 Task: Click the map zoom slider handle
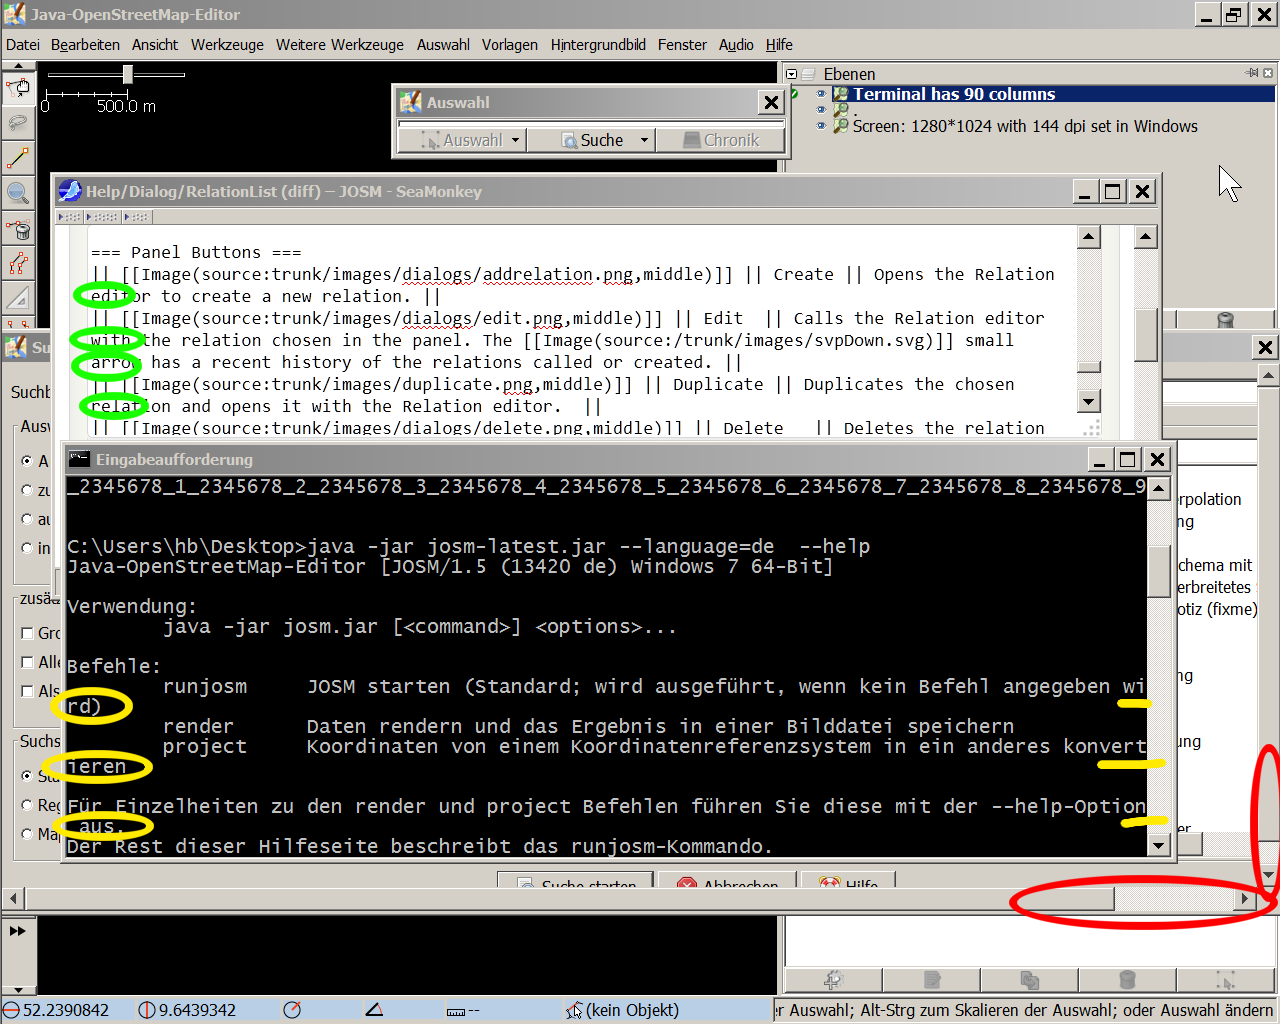coord(127,74)
